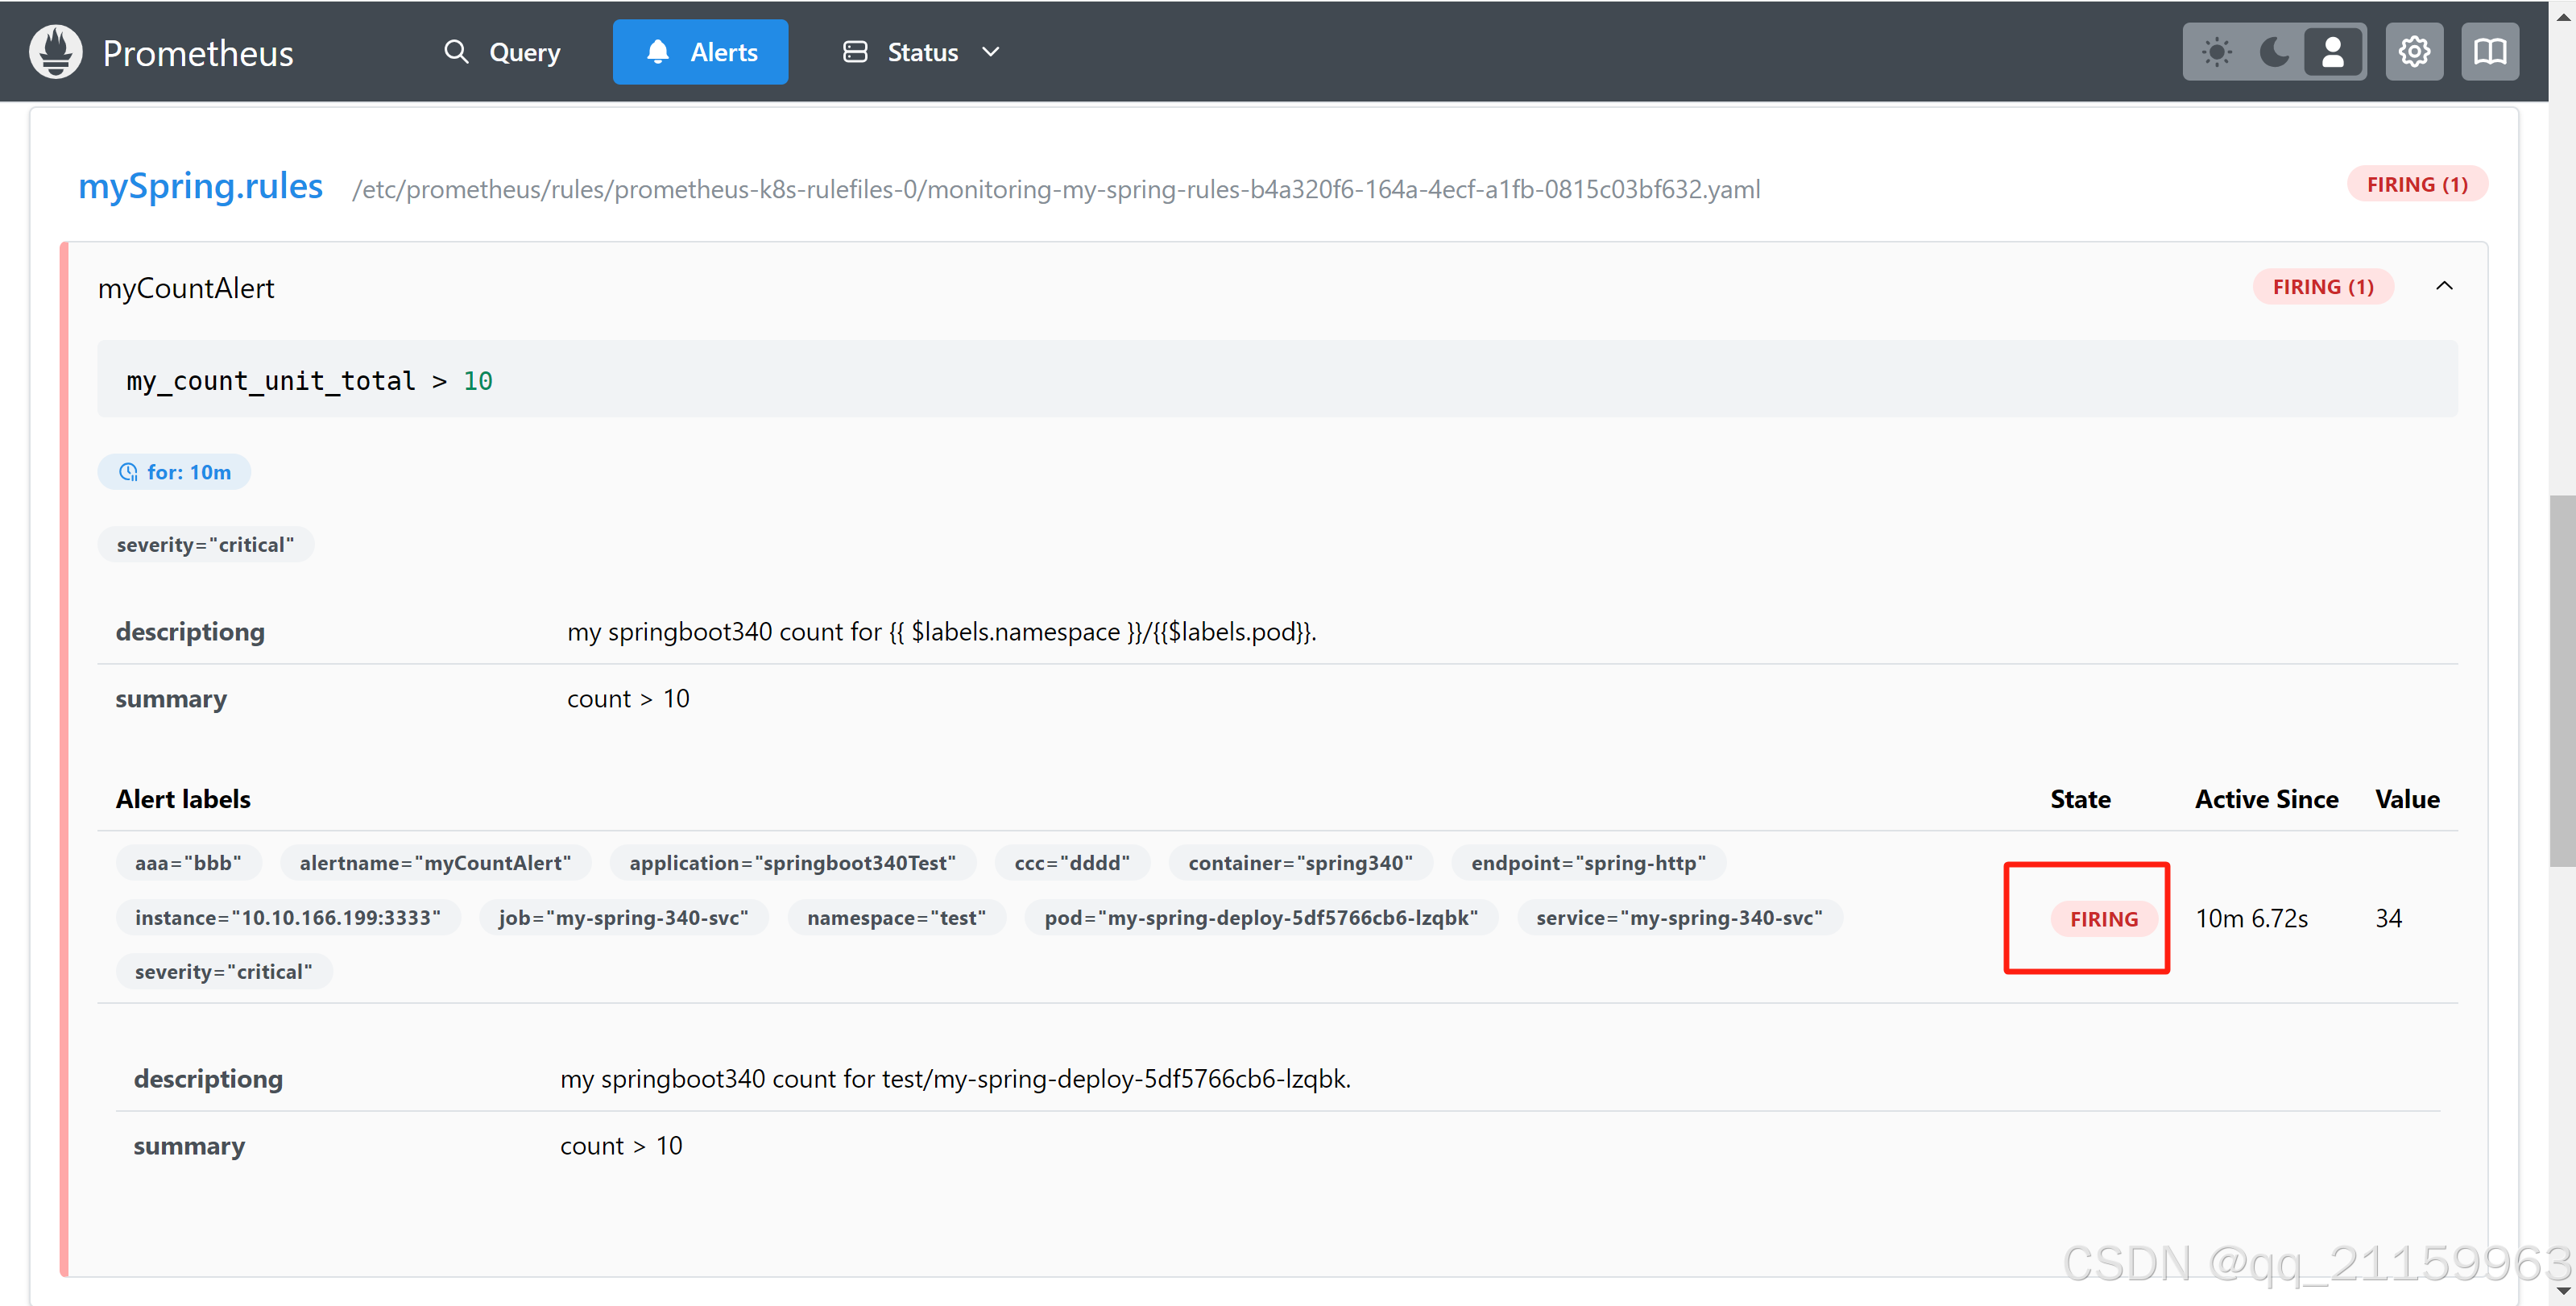
Task: Click the Query search icon
Action: pos(456,52)
